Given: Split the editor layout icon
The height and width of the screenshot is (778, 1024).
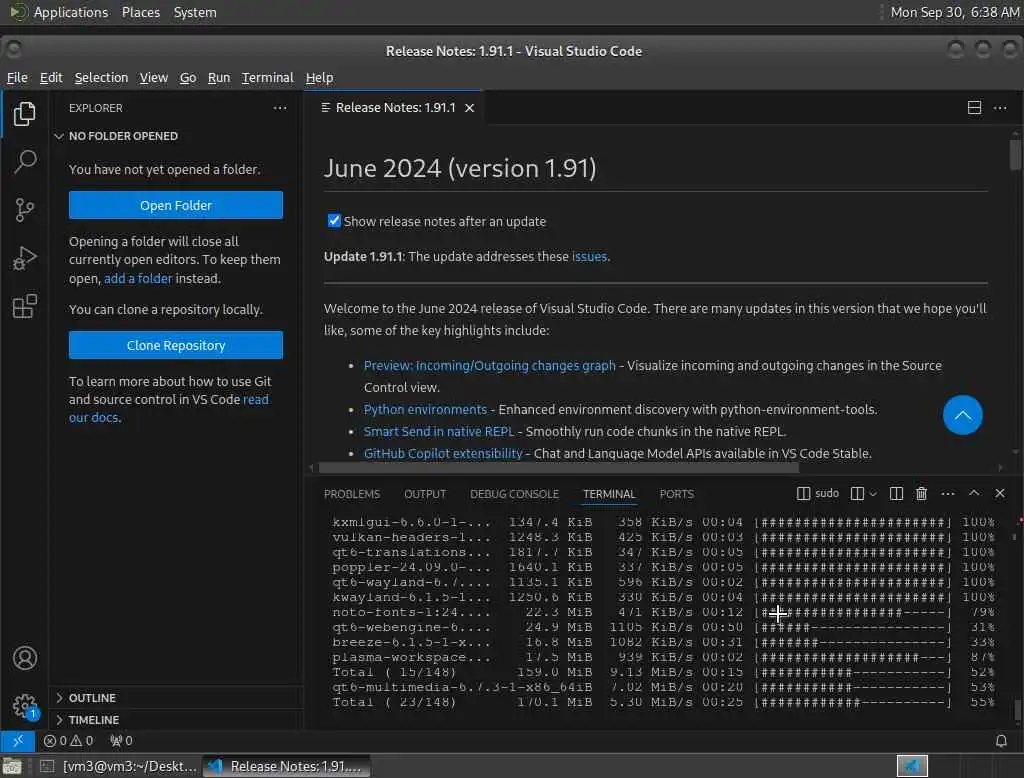Looking at the screenshot, I should pyautogui.click(x=974, y=108).
